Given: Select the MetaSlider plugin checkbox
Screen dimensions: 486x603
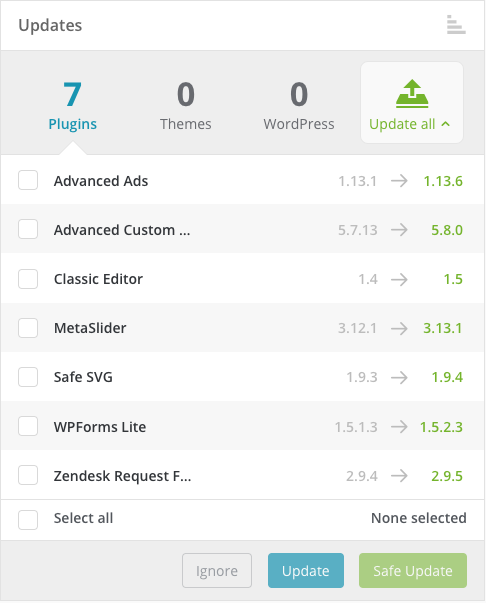Looking at the screenshot, I should (28, 328).
